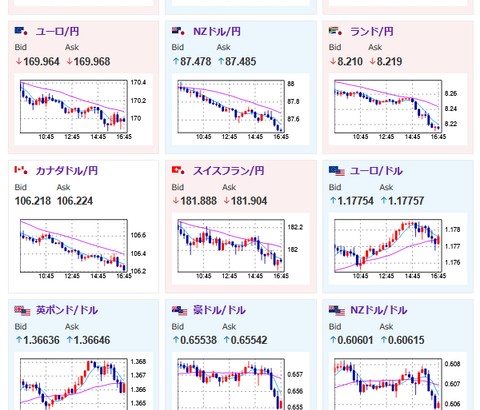The height and width of the screenshot is (410, 480).
Task: Click the Rand/Yen flag icon
Action: (x=335, y=31)
